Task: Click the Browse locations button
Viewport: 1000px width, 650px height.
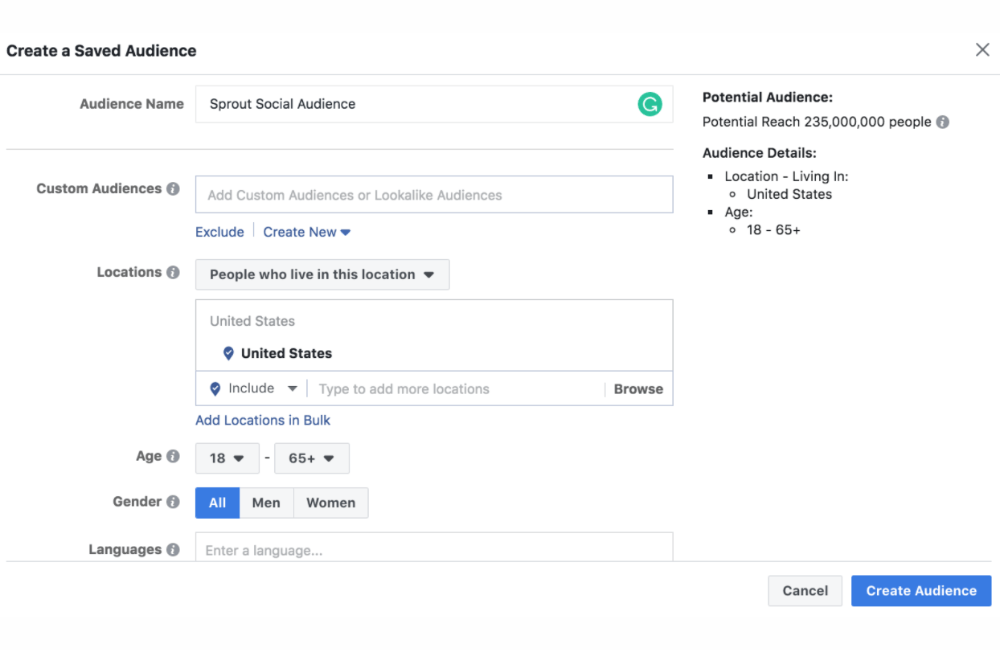Action: click(x=638, y=389)
